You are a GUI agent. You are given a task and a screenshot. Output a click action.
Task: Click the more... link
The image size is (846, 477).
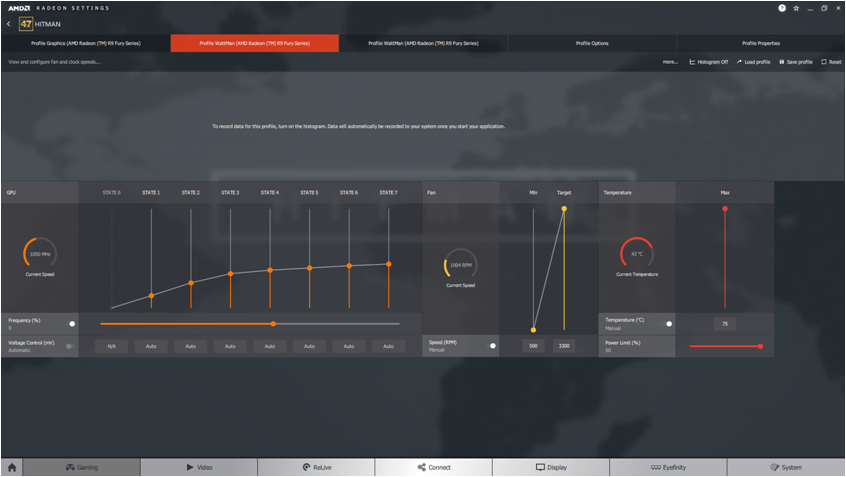tap(670, 62)
